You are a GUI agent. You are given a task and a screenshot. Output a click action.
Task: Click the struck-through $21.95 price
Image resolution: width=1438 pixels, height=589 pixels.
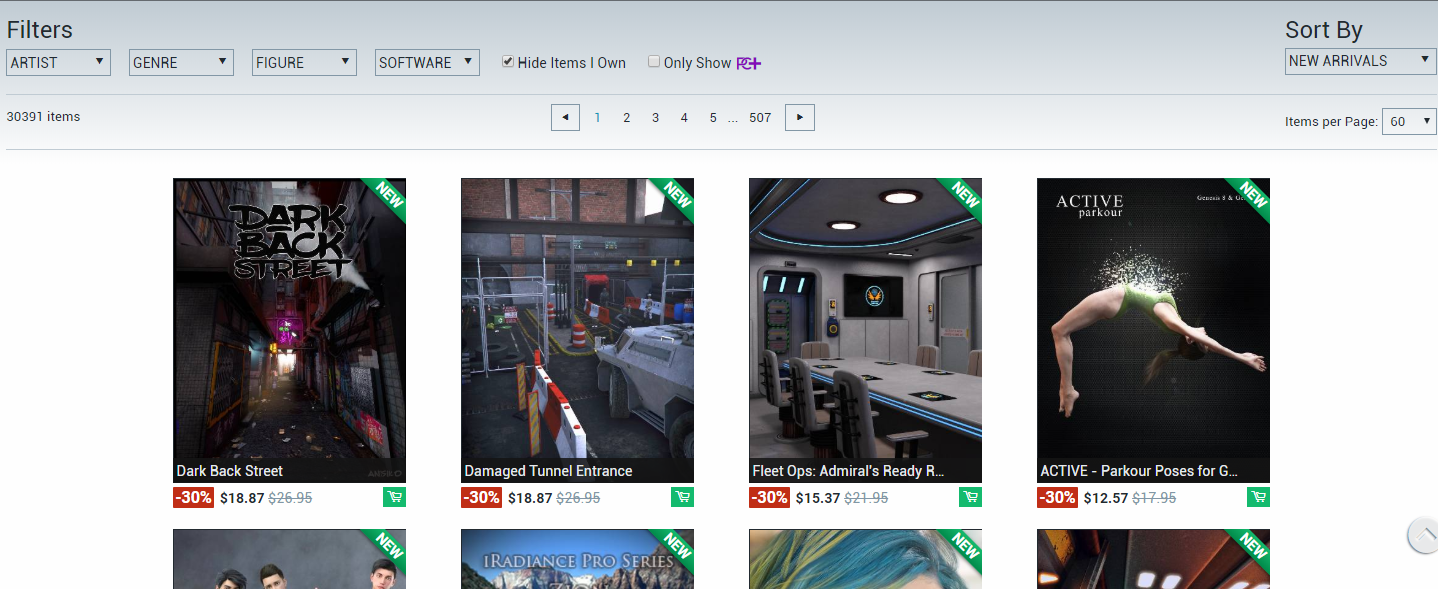866,498
